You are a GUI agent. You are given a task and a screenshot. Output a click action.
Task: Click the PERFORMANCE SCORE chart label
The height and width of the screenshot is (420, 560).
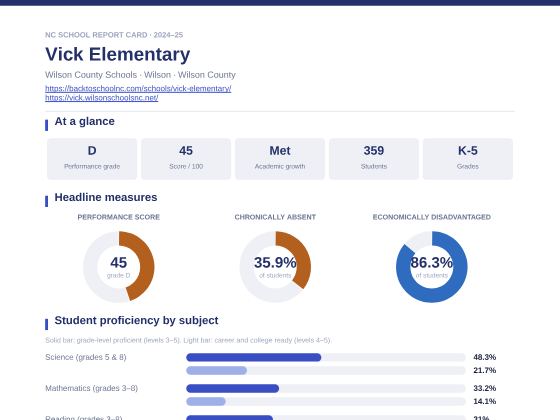coord(119,217)
